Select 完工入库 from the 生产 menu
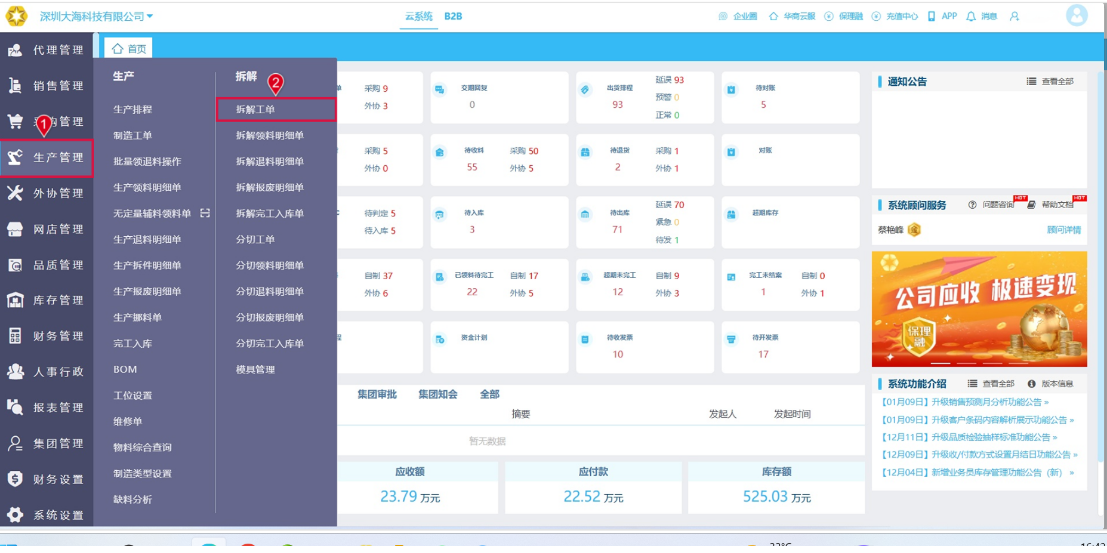 [x=133, y=343]
